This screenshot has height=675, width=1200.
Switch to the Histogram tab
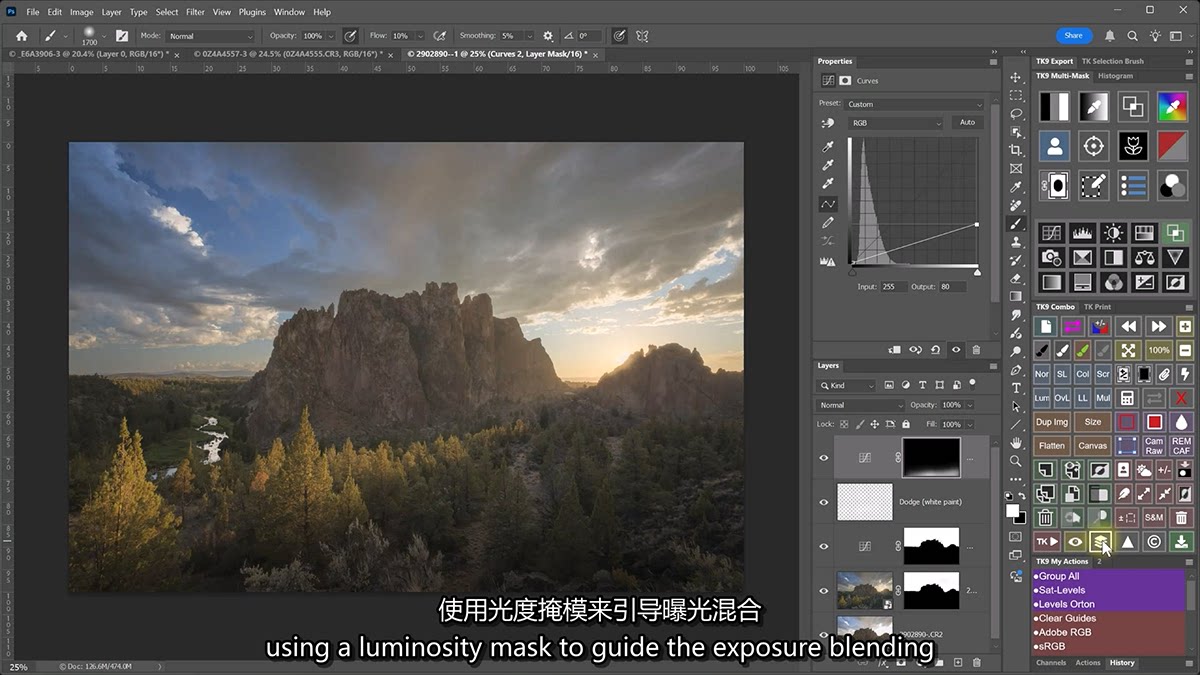pyautogui.click(x=1116, y=76)
